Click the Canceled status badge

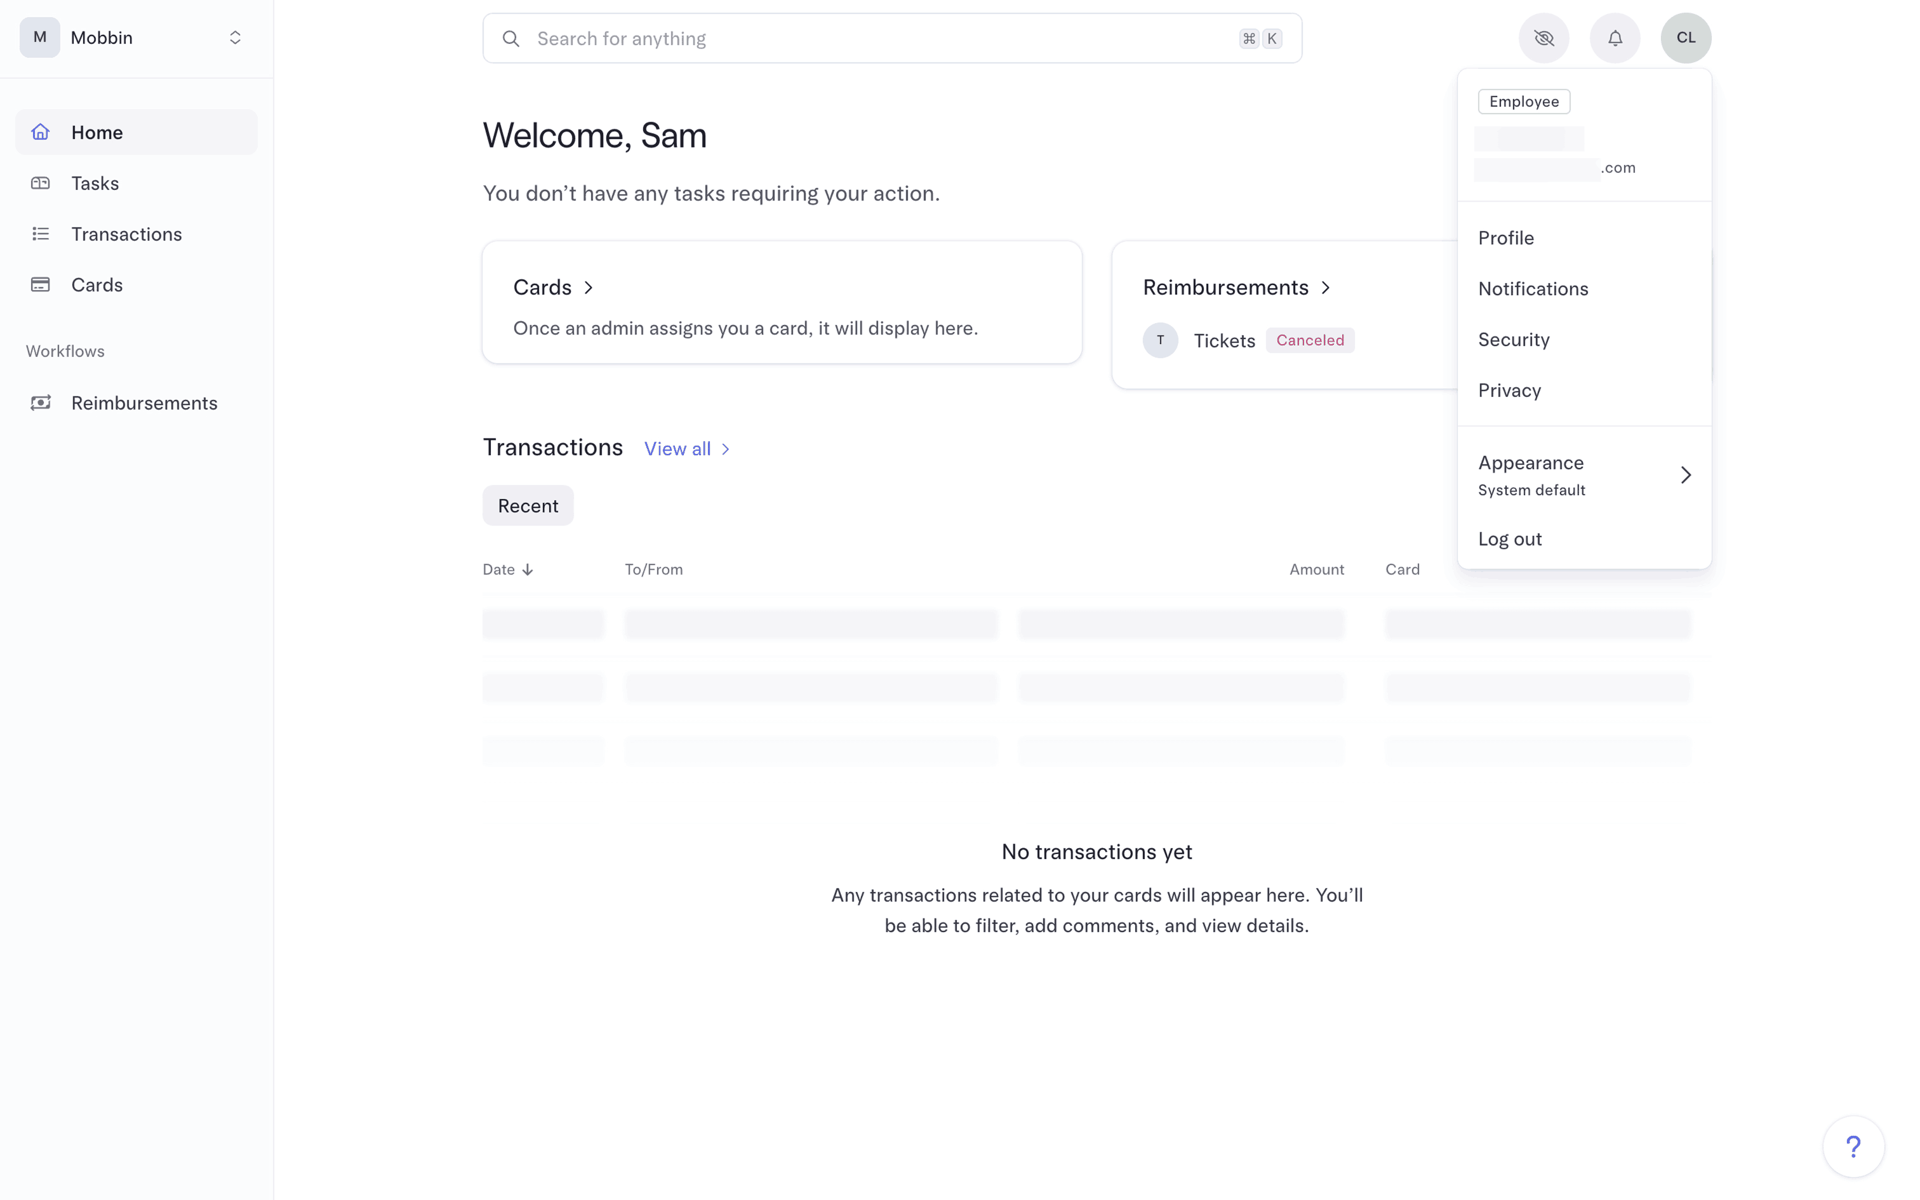click(x=1310, y=340)
